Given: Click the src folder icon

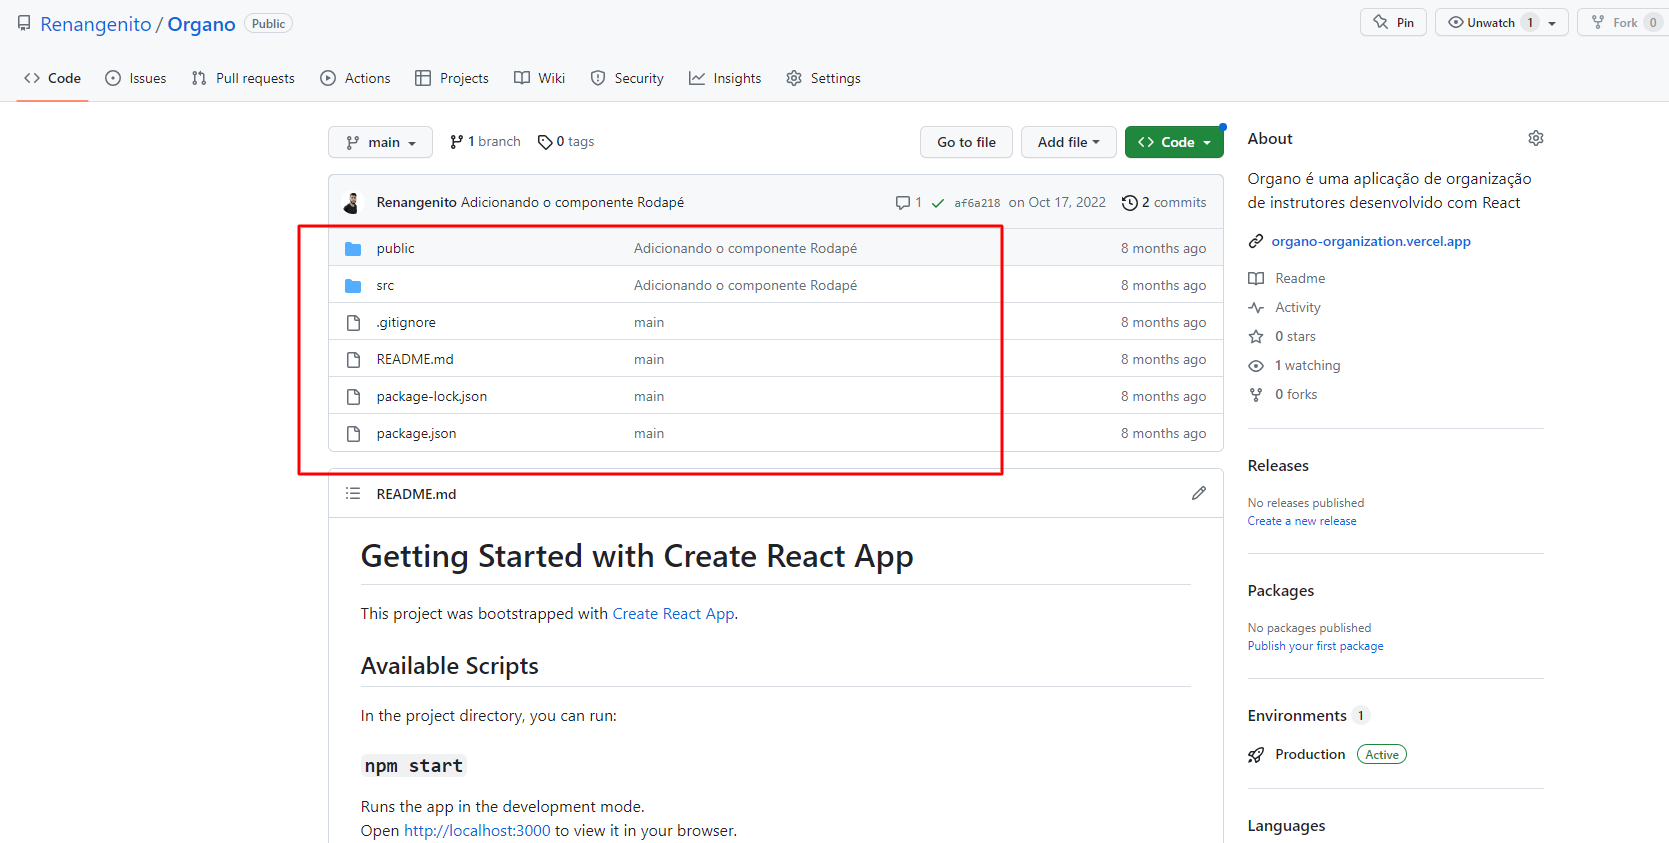Looking at the screenshot, I should point(353,285).
